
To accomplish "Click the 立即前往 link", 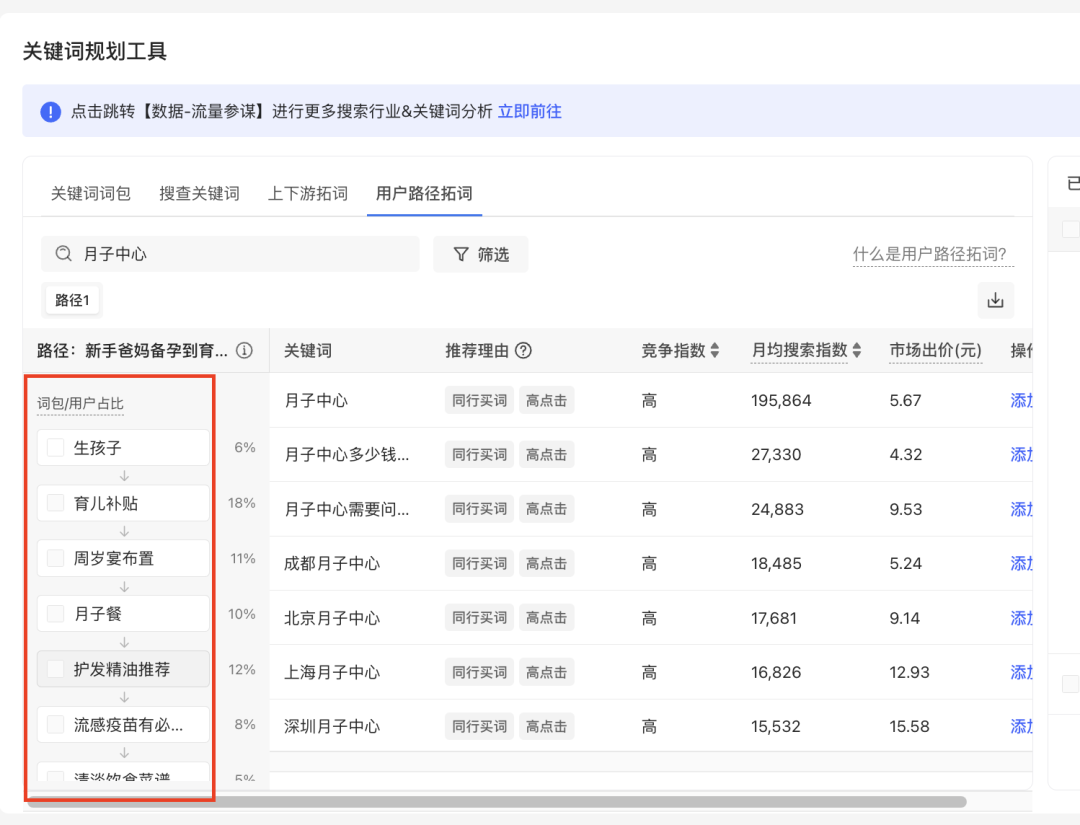I will [530, 112].
